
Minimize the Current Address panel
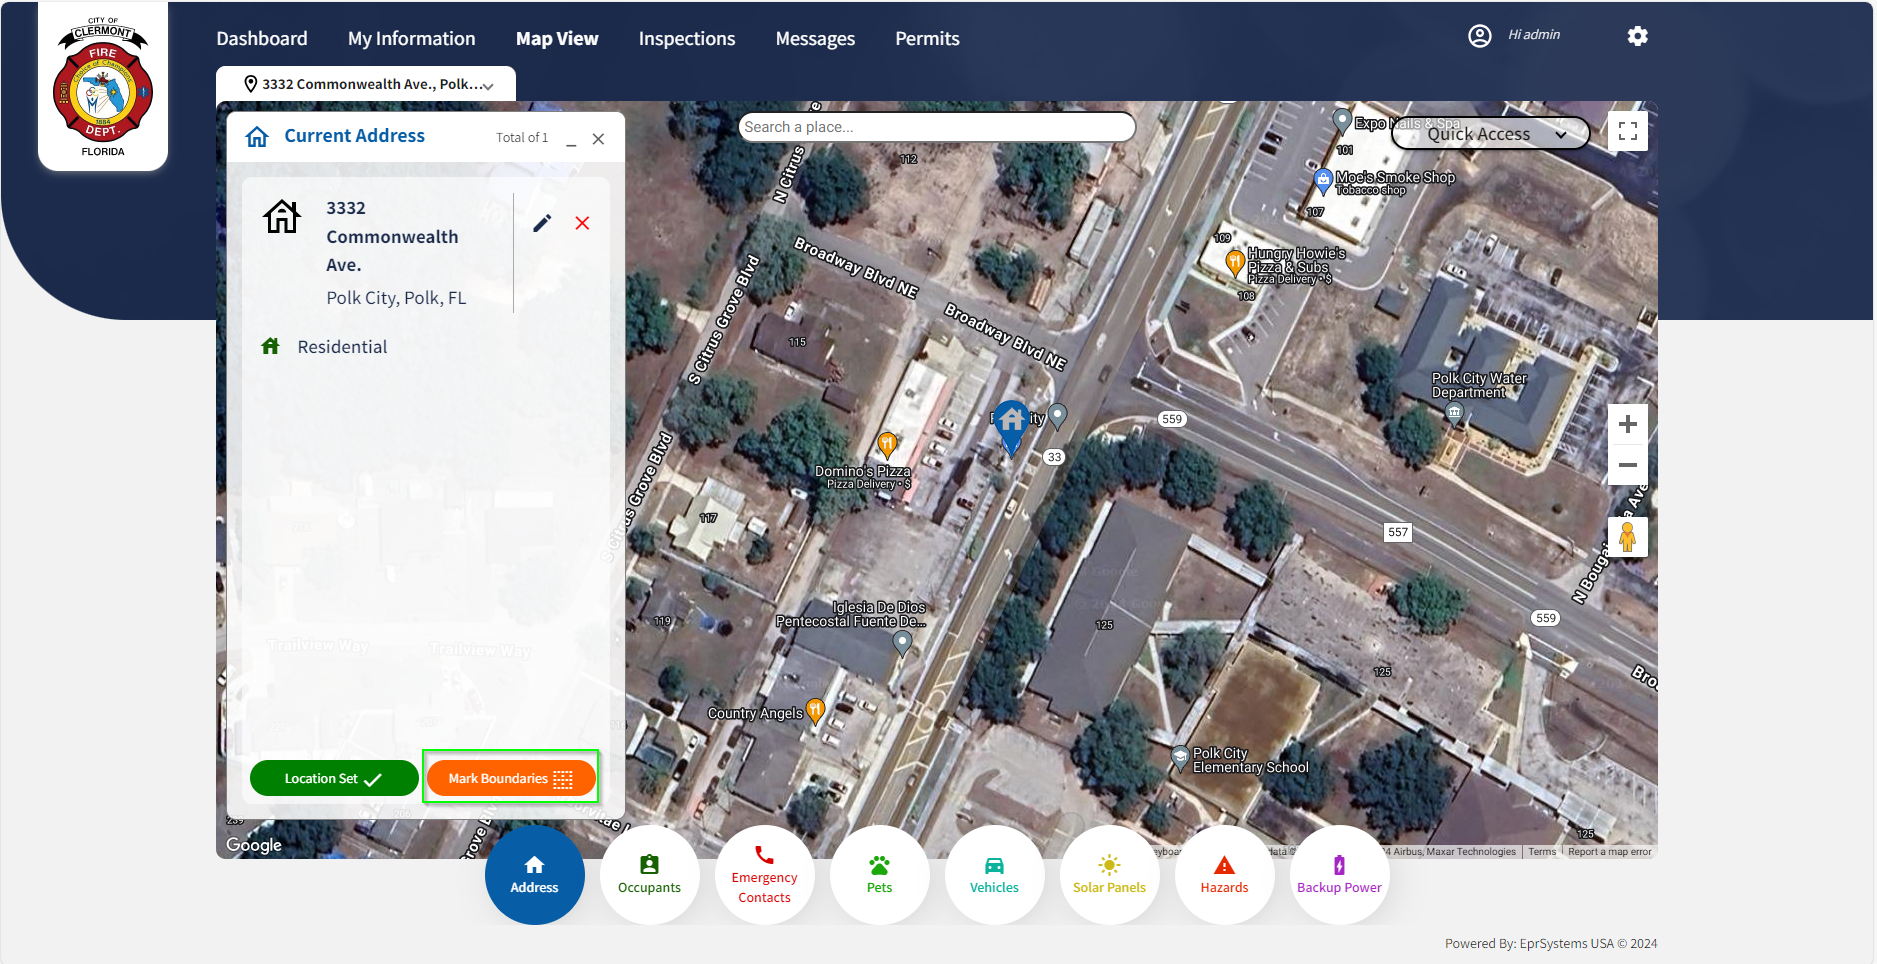571,140
